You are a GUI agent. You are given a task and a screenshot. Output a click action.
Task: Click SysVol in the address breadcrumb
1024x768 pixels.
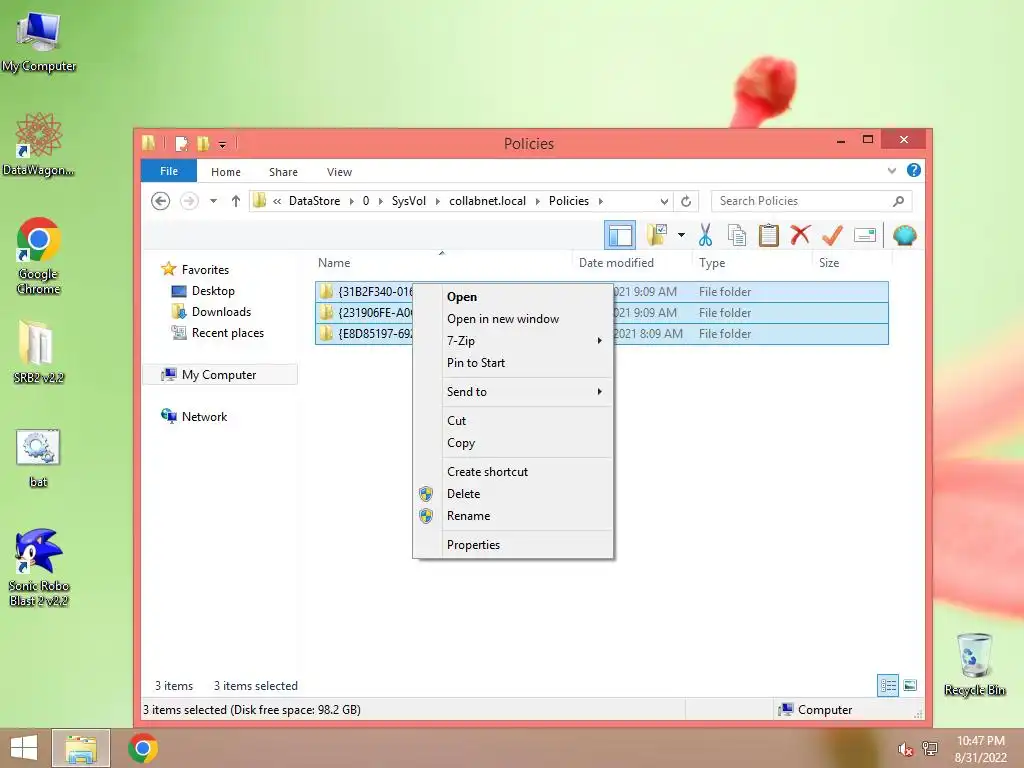[x=409, y=200]
